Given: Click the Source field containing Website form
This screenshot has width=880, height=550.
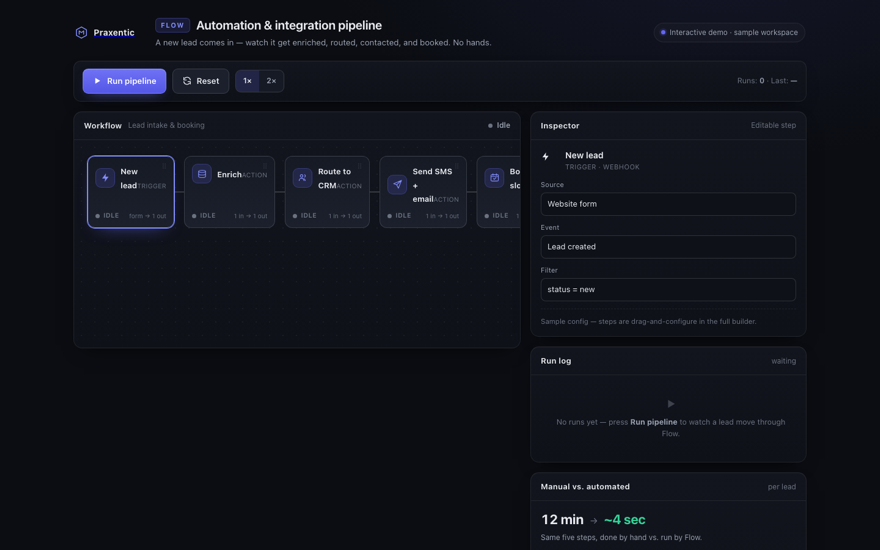Looking at the screenshot, I should point(668,204).
